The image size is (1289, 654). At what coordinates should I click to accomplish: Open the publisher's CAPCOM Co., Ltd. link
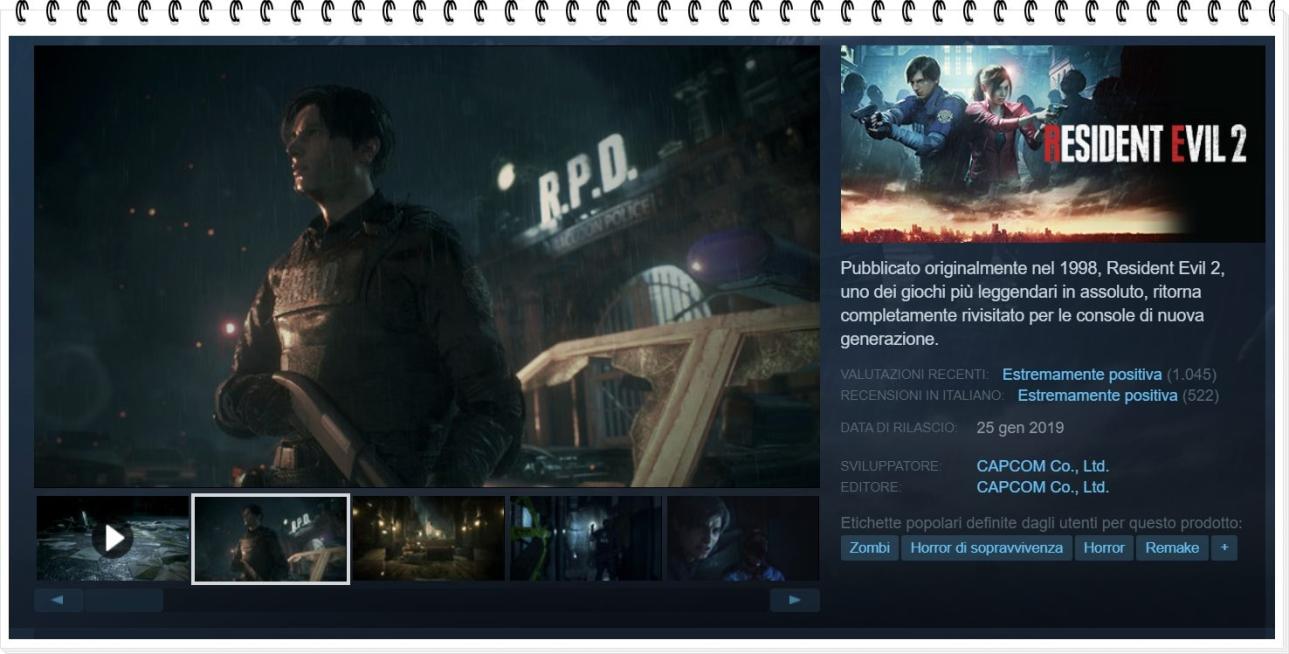coord(1042,487)
